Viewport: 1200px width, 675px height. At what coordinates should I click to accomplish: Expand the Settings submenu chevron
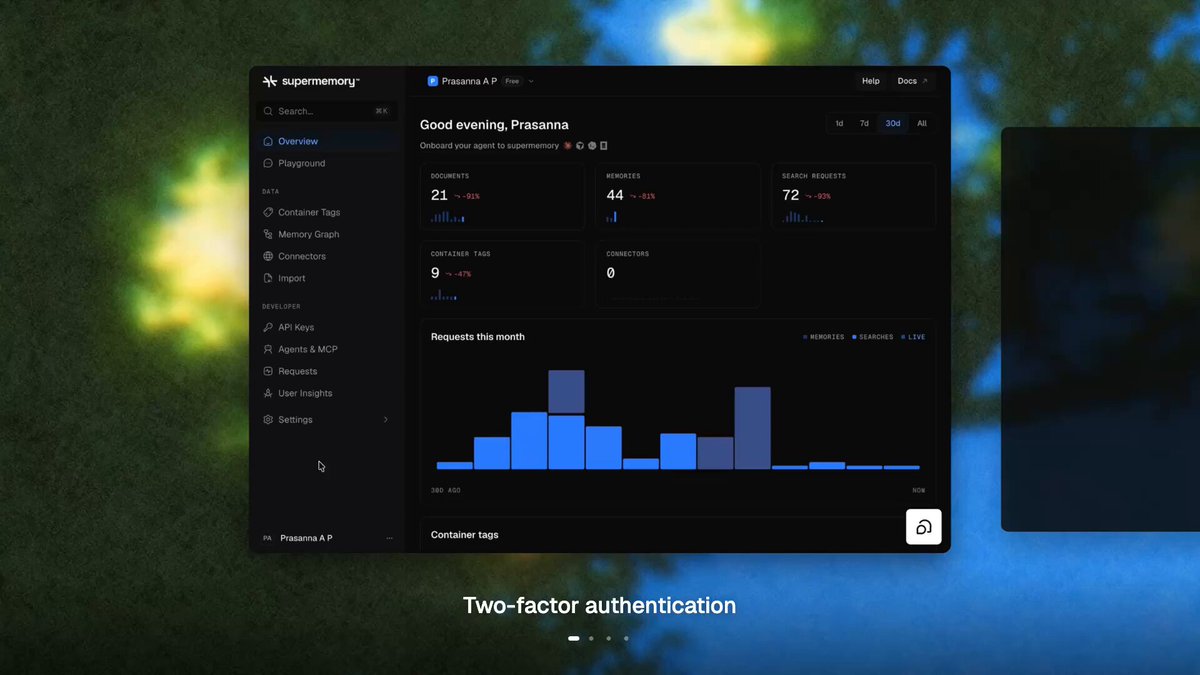386,420
